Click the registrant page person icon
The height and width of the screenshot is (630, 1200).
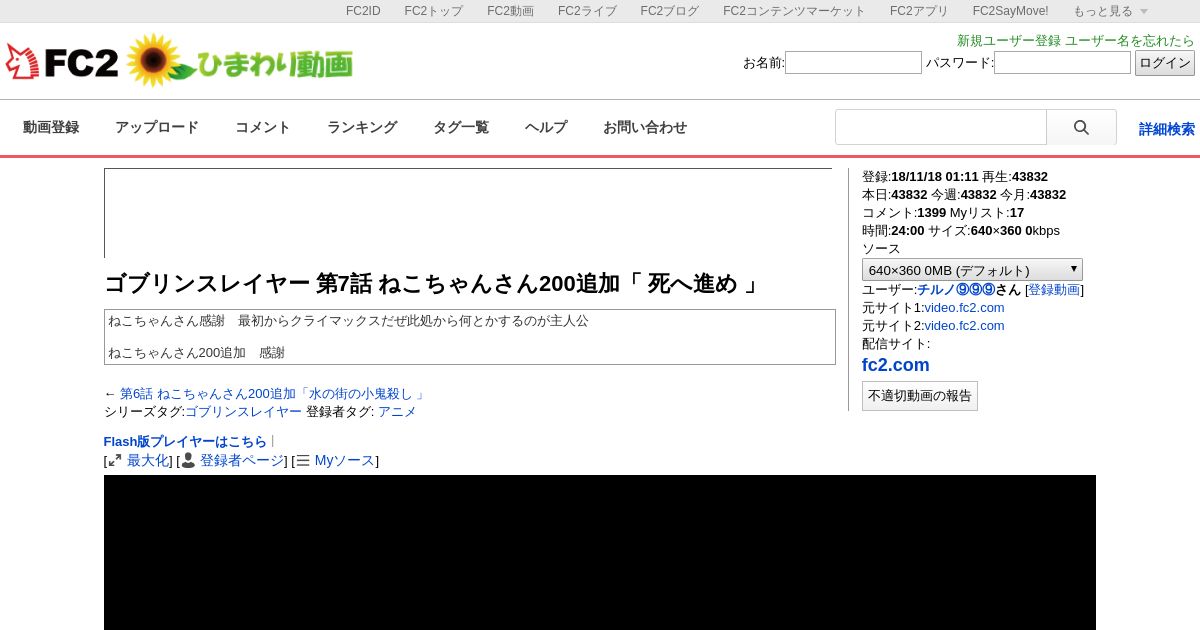[188, 461]
